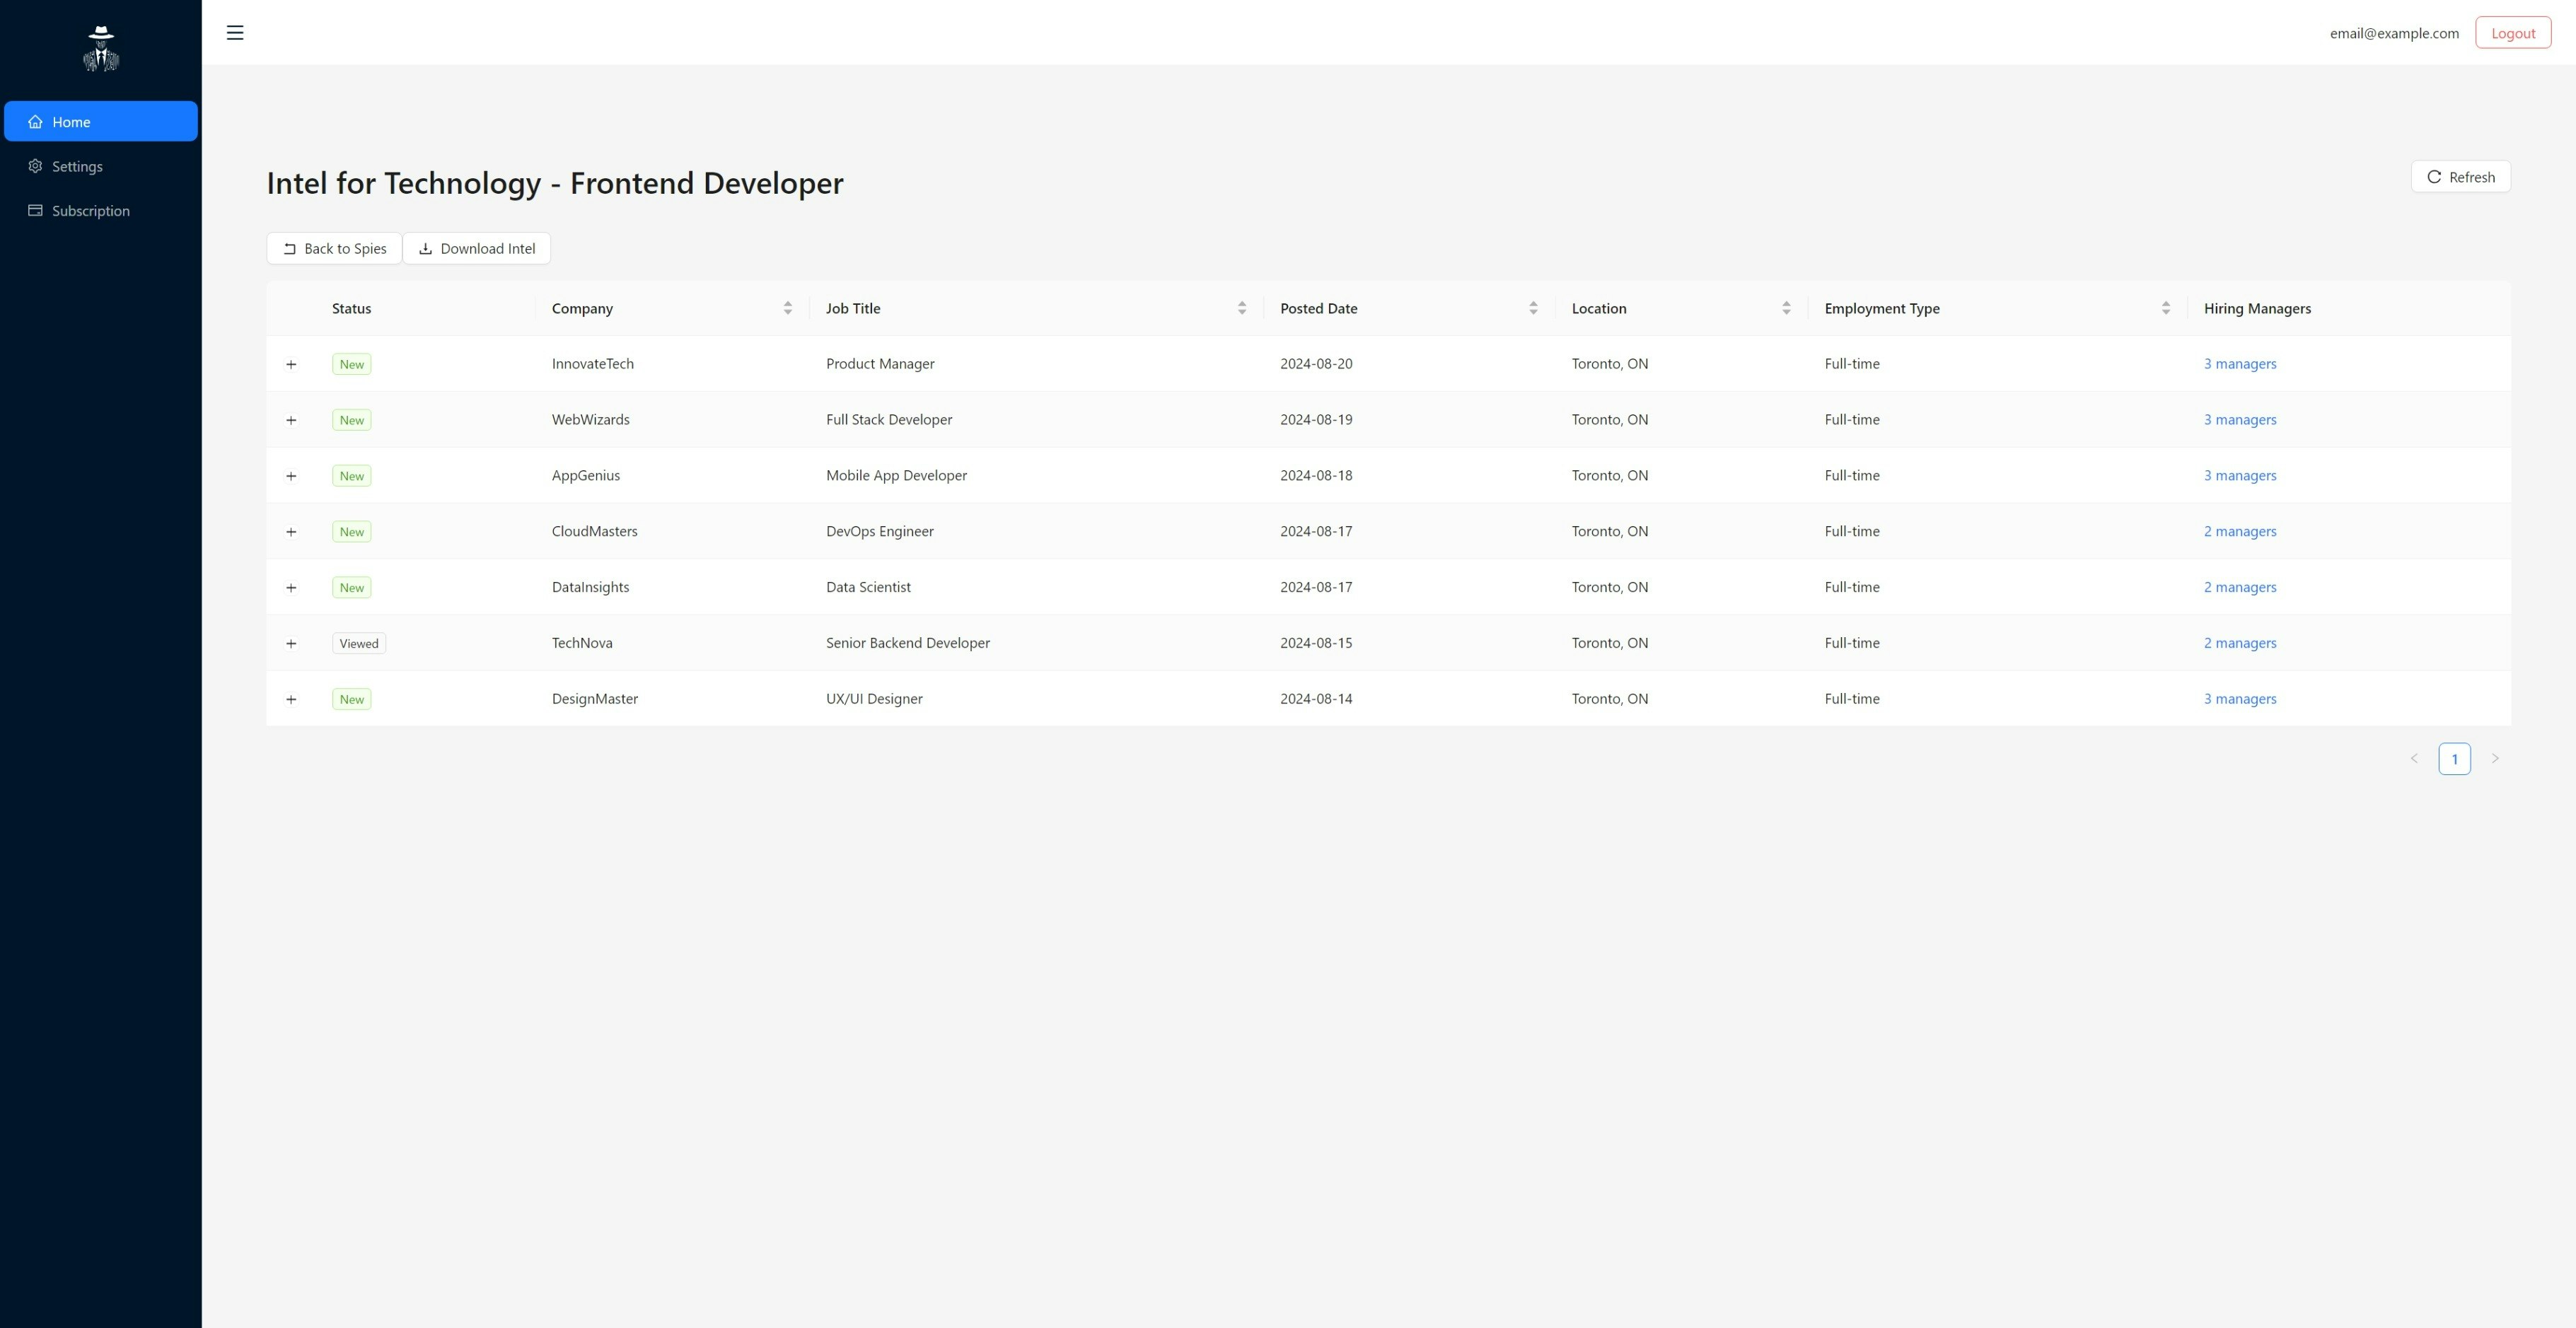The width and height of the screenshot is (2576, 1328).
Task: Click the previous page arrow
Action: coord(2414,758)
